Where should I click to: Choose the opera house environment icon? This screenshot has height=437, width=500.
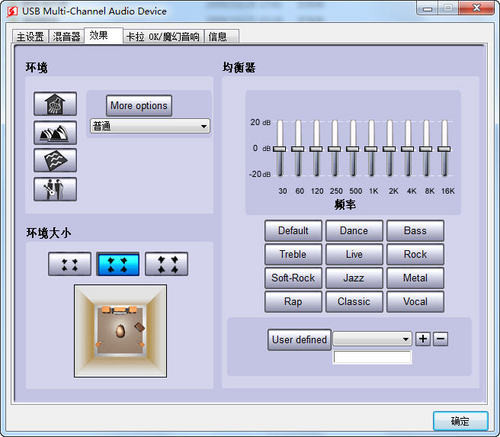point(55,133)
